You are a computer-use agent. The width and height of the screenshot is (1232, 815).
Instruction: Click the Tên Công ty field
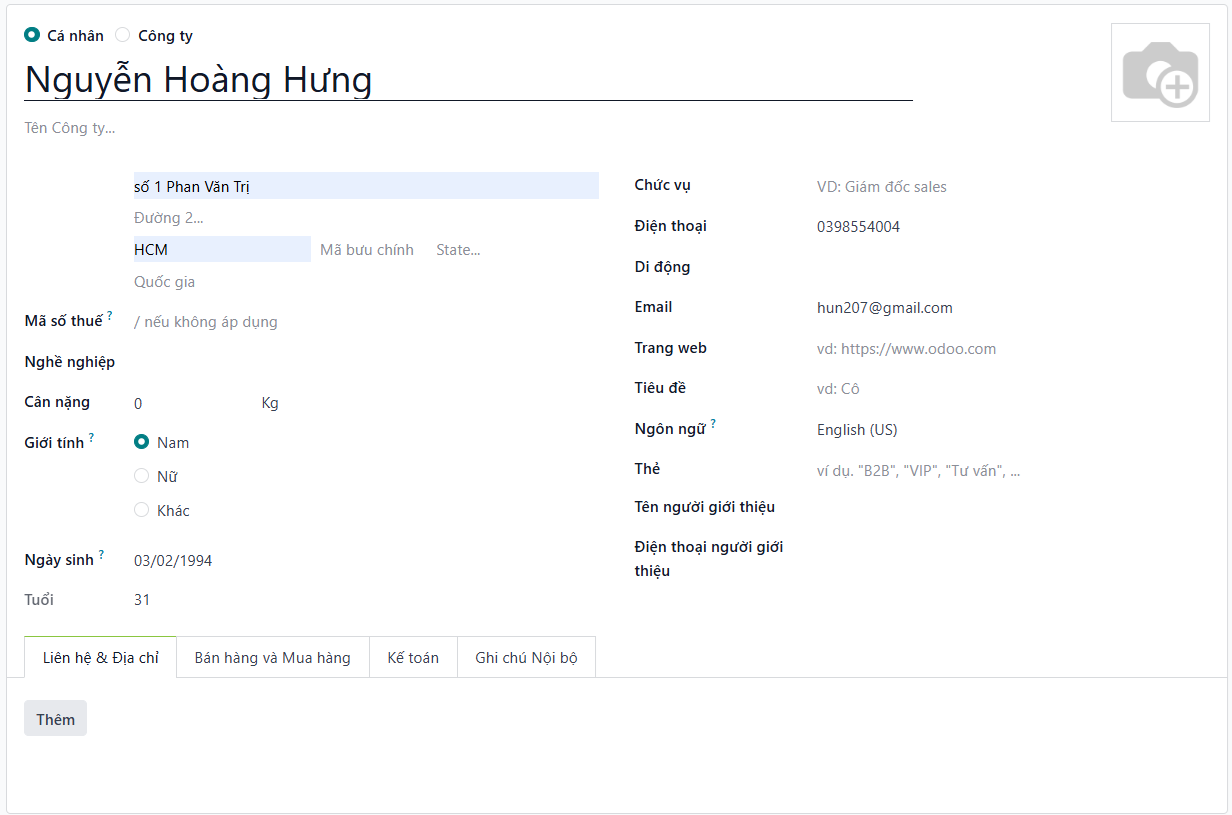[300, 128]
